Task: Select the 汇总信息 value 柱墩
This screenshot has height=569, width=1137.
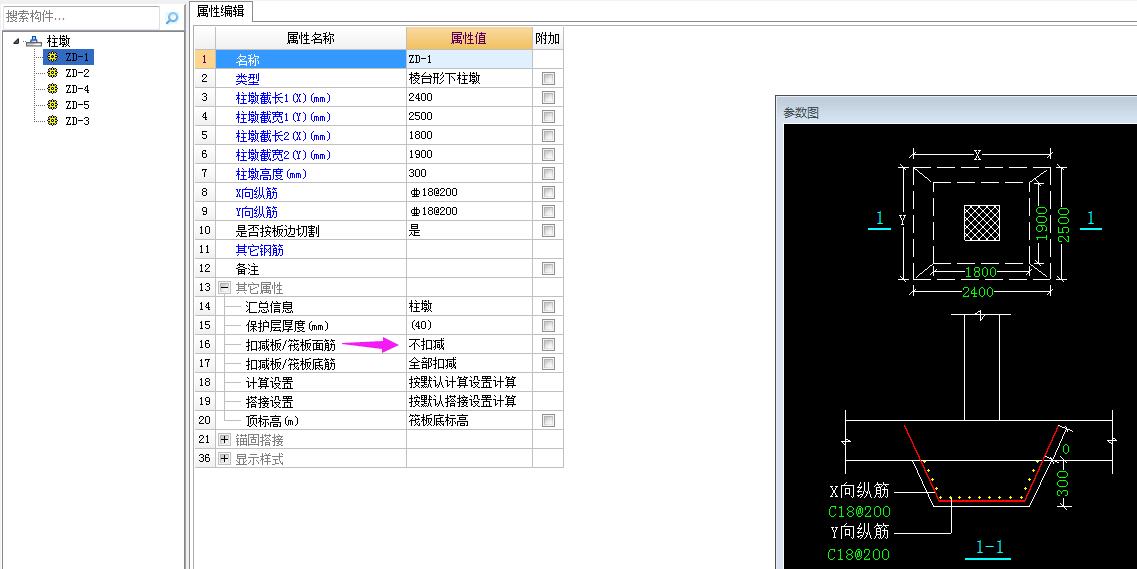Action: [x=469, y=307]
